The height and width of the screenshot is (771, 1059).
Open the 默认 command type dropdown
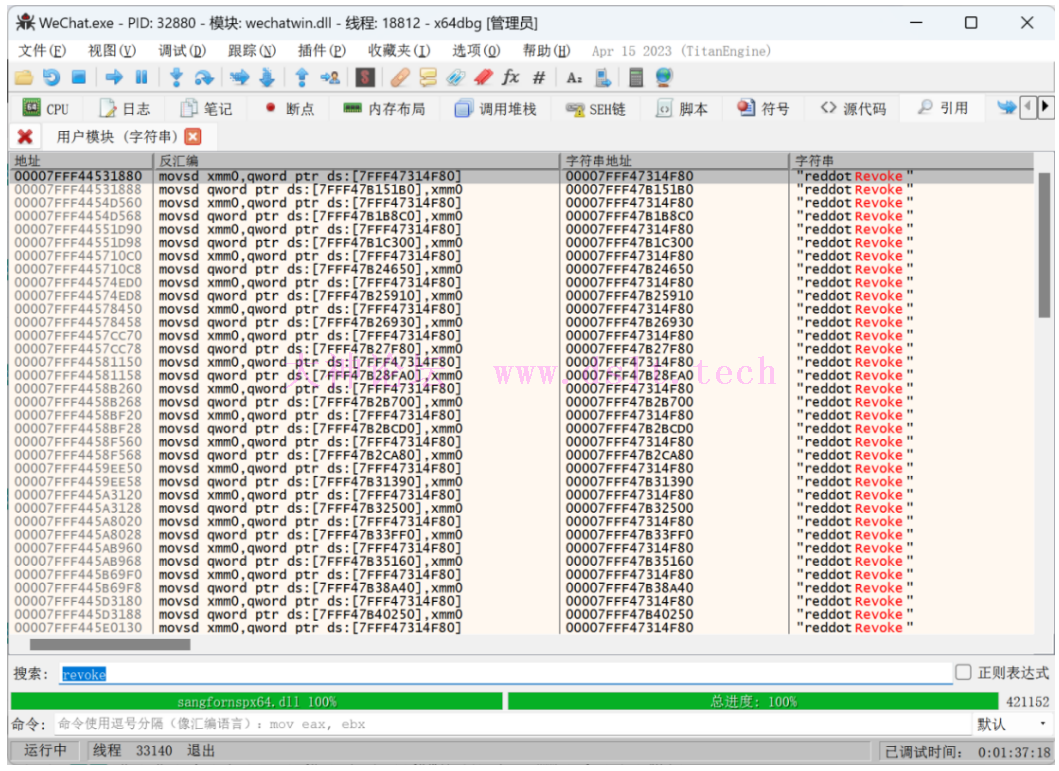click(x=1012, y=724)
